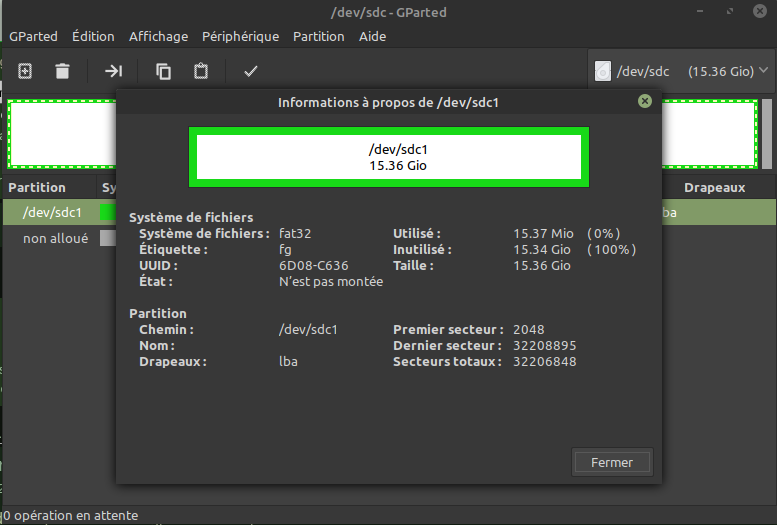
Task: Click the resize/move partition arrow icon
Action: 113,71
